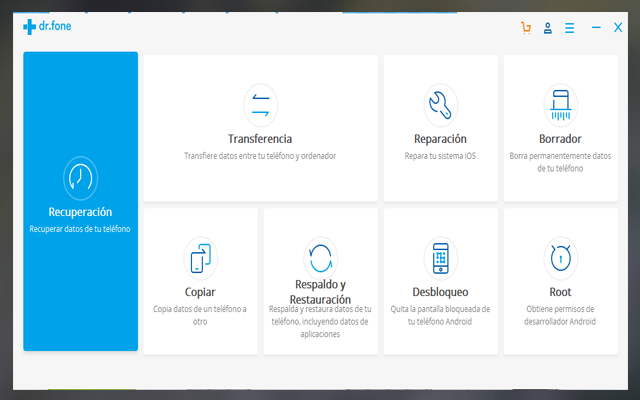640x400 pixels.
Task: Select the Desbloqueo title text
Action: pos(440,292)
